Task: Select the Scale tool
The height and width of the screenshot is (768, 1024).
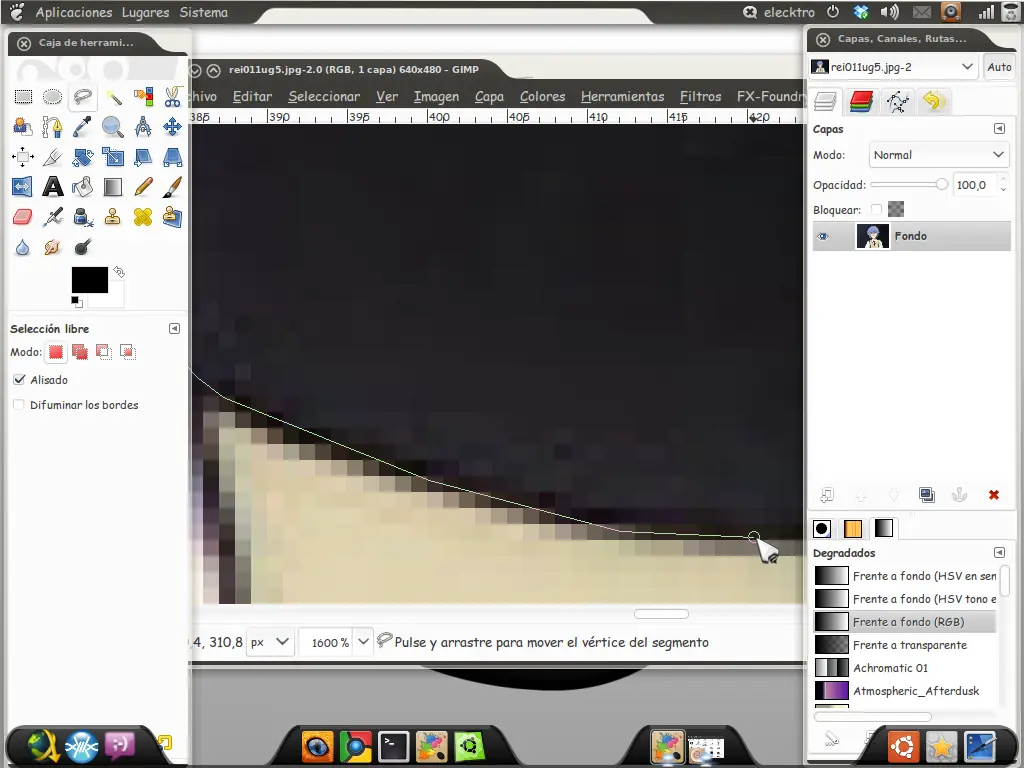Action: pyautogui.click(x=113, y=157)
